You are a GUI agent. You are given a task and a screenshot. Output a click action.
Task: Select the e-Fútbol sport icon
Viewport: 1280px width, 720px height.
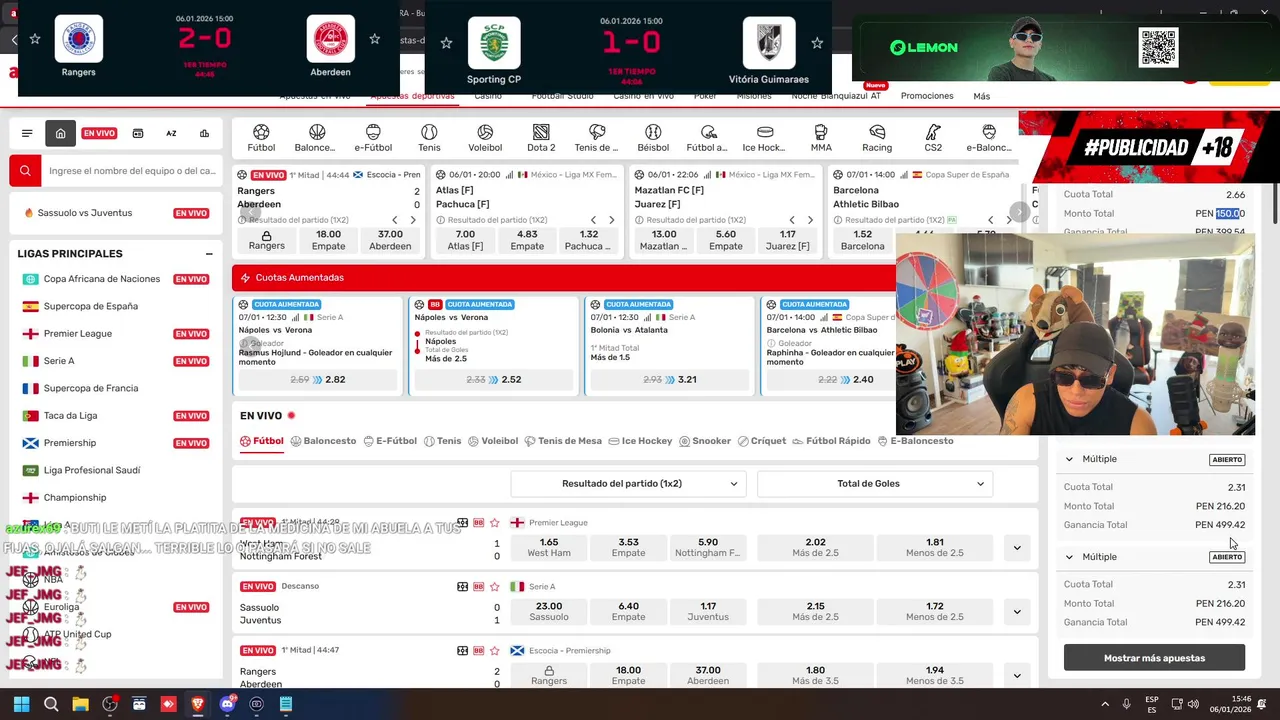click(373, 138)
